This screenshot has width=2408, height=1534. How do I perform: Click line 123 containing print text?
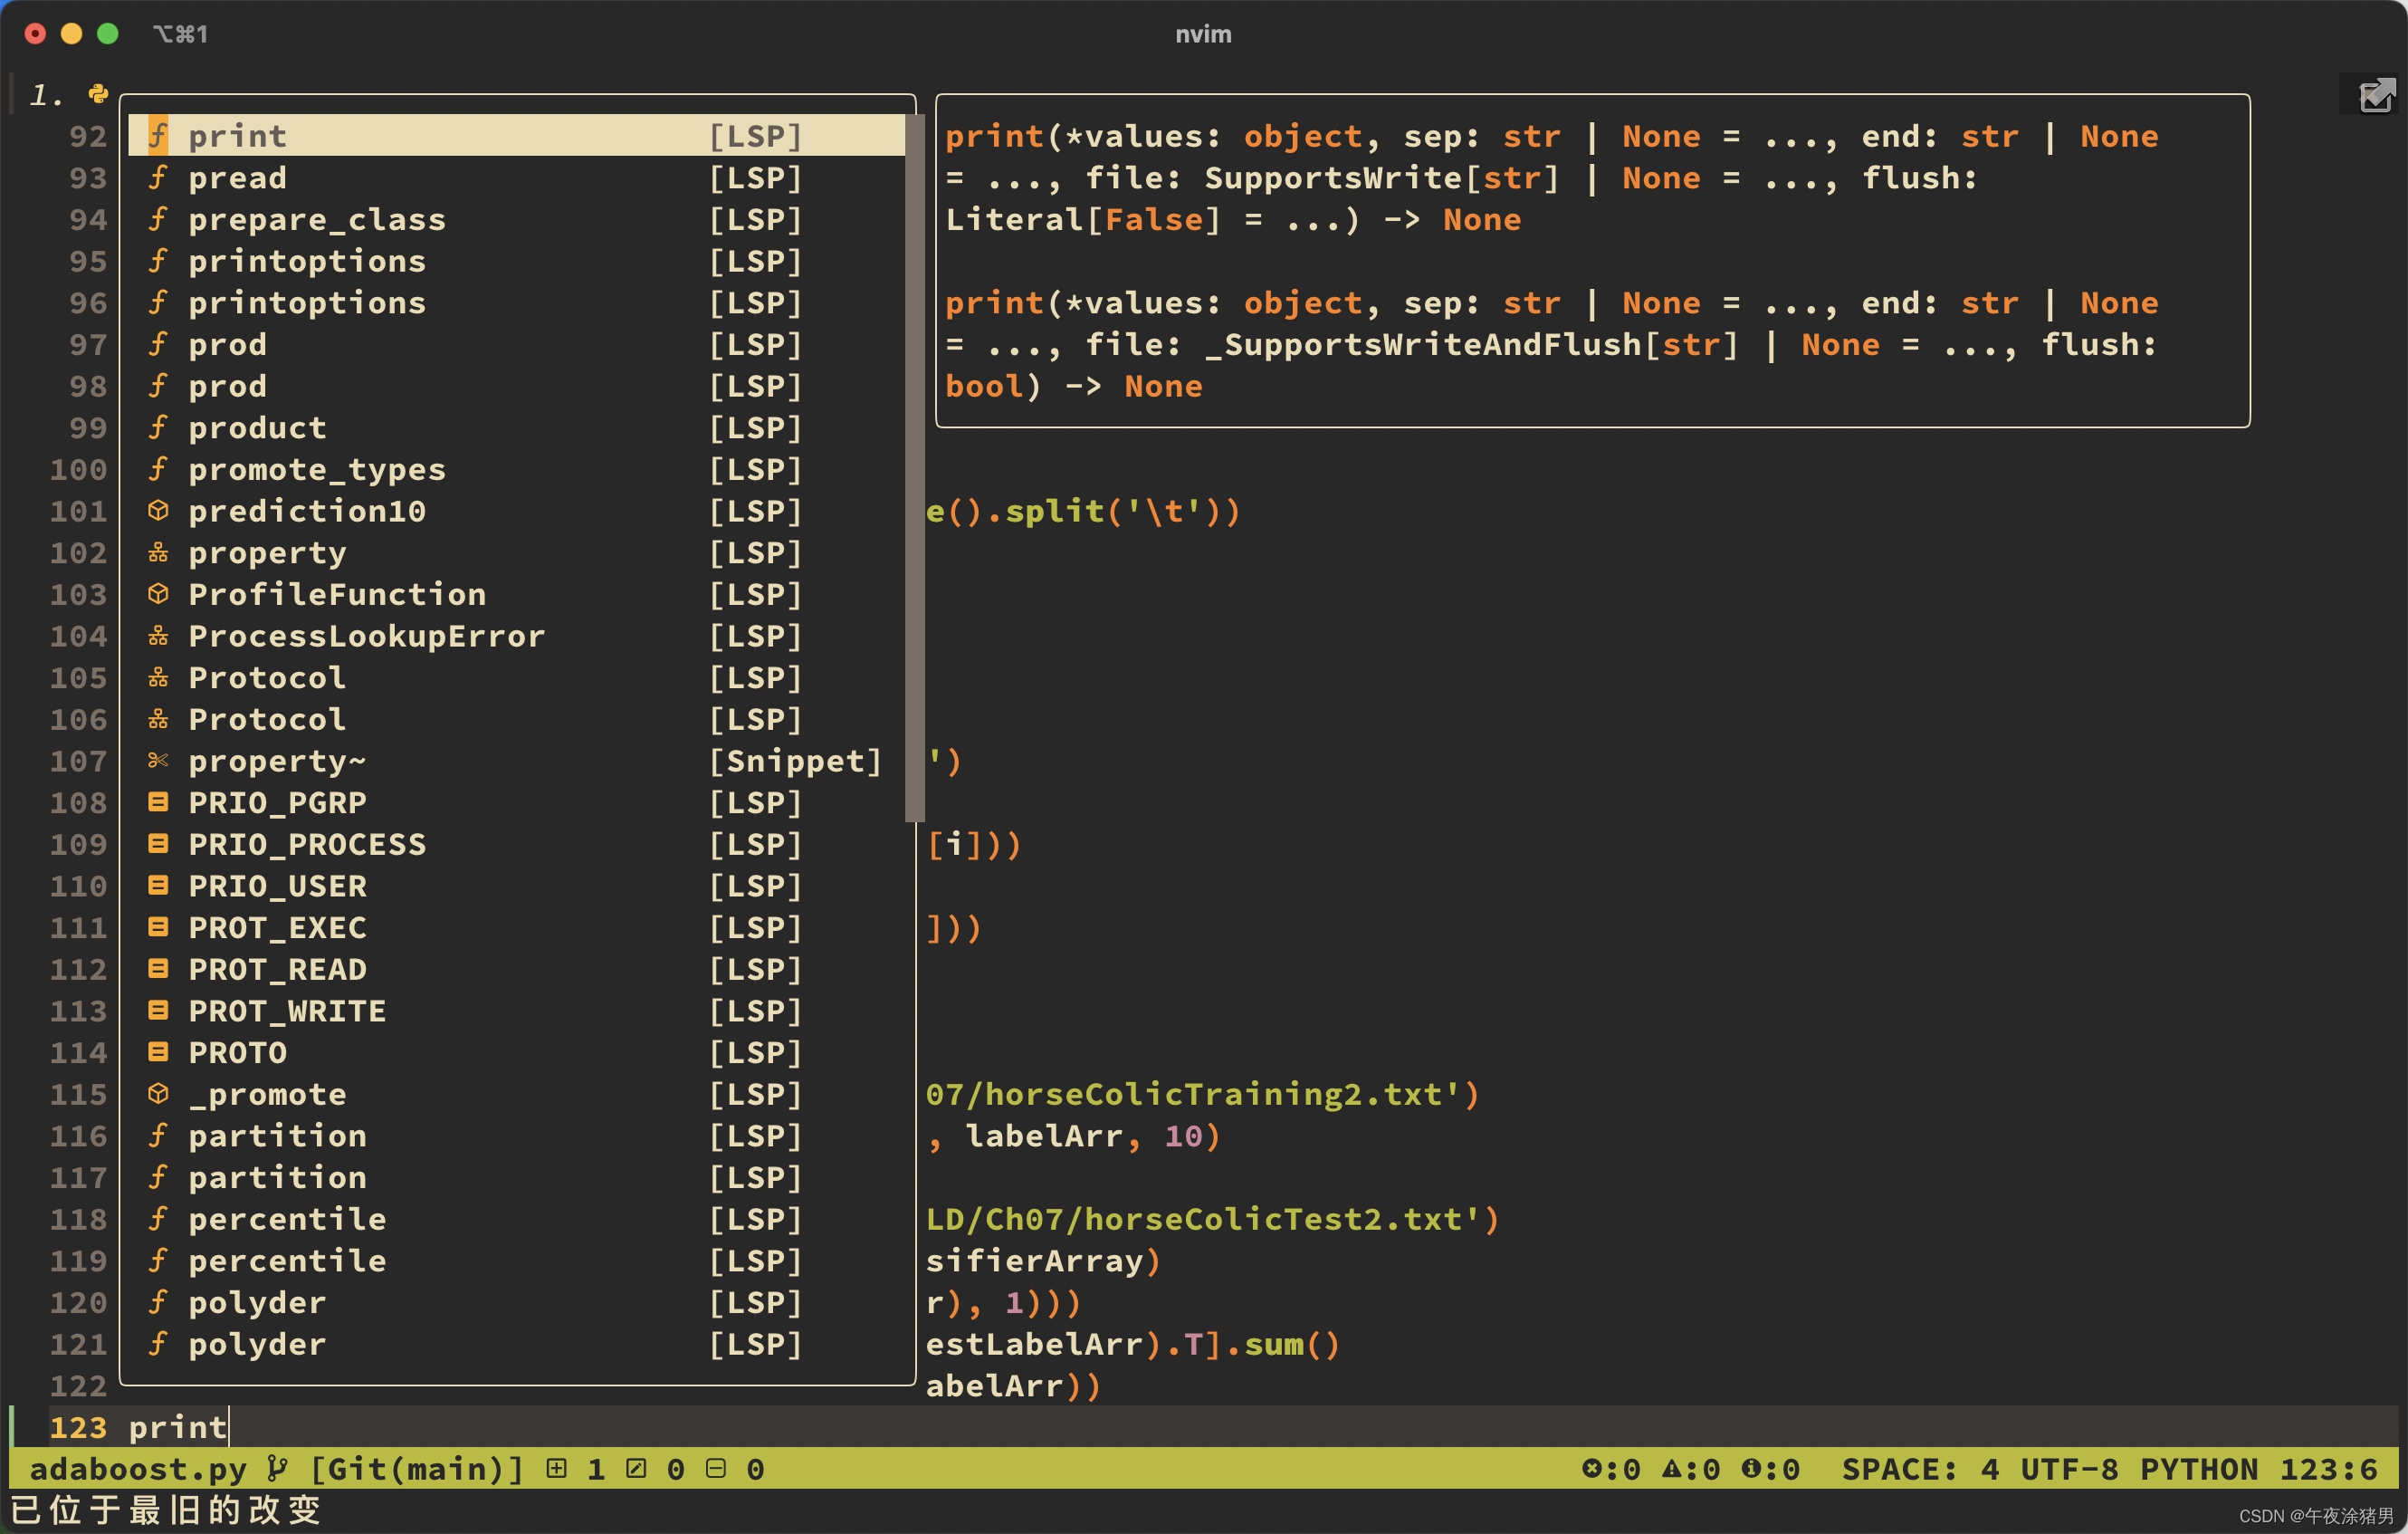coord(178,1427)
